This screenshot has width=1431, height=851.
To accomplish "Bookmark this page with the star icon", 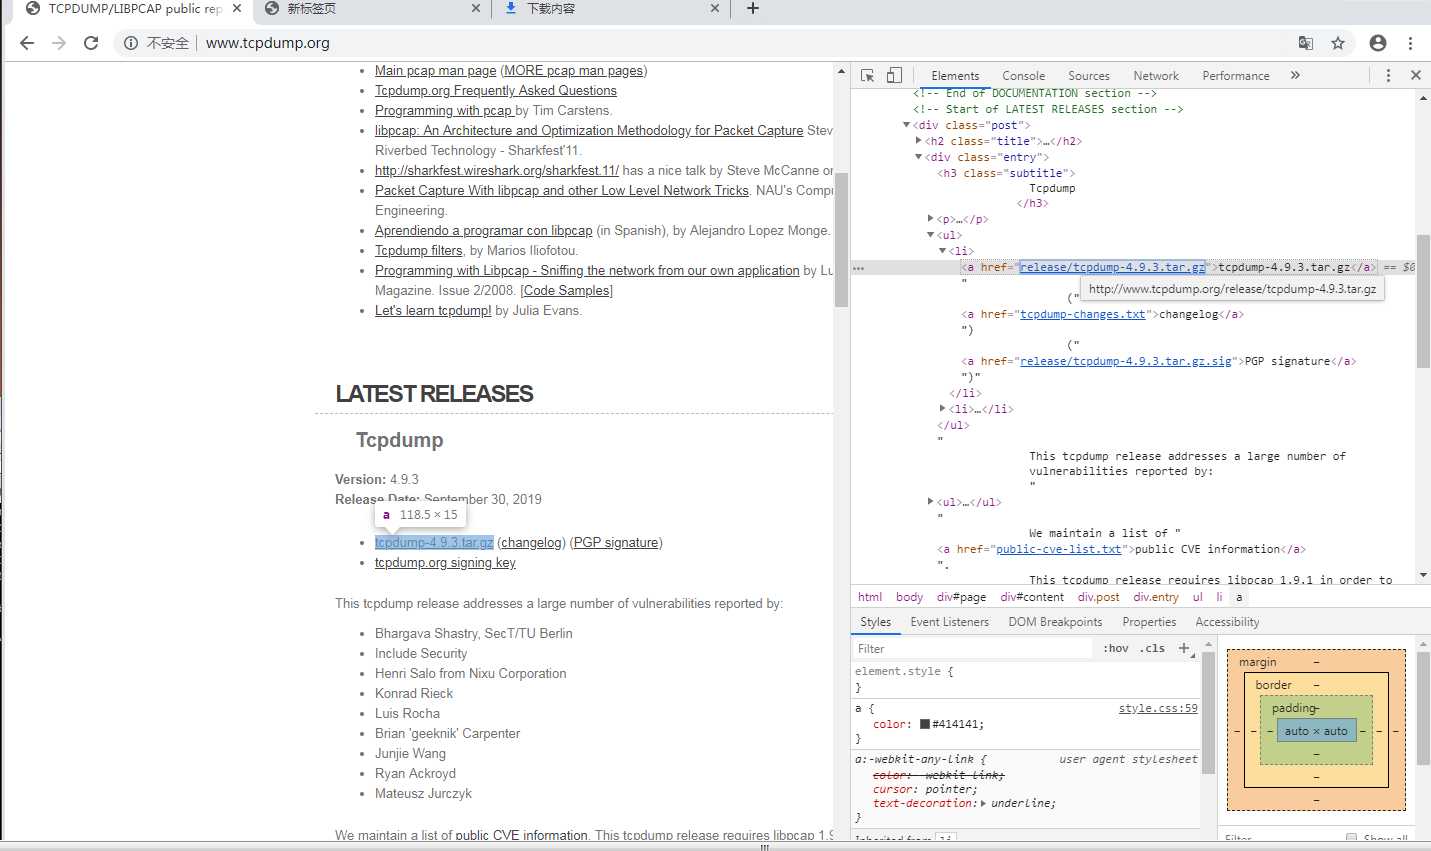I will pos(1338,43).
